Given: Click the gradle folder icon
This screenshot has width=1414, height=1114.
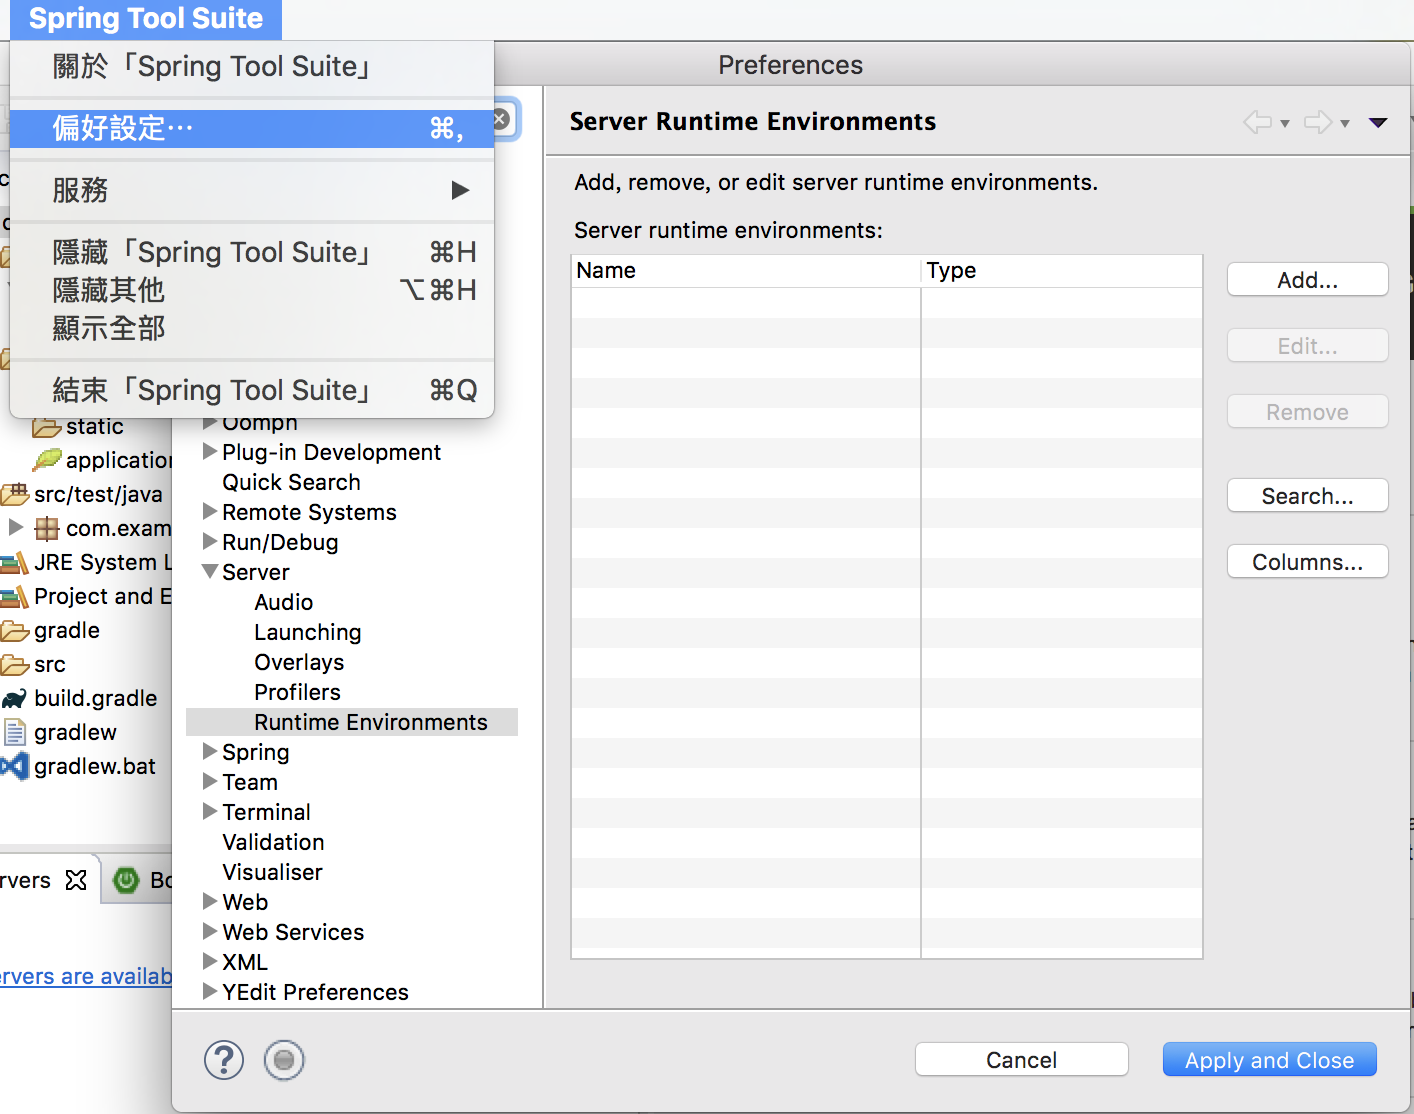Looking at the screenshot, I should point(15,631).
